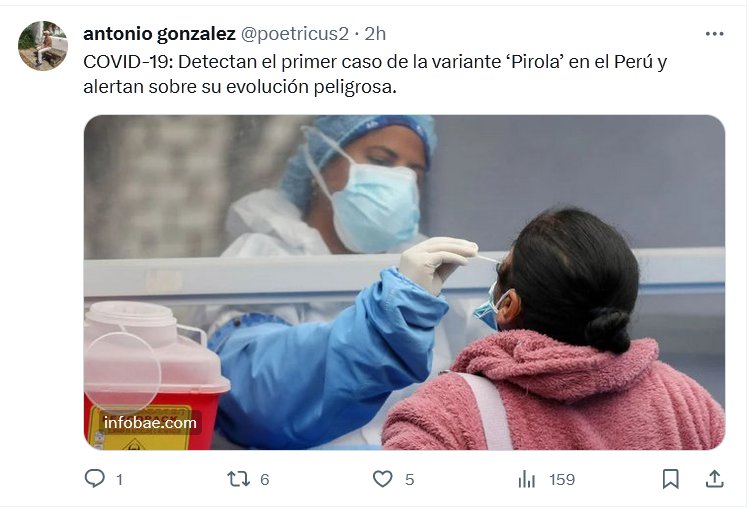Open the infobae.com source label

tap(150, 423)
